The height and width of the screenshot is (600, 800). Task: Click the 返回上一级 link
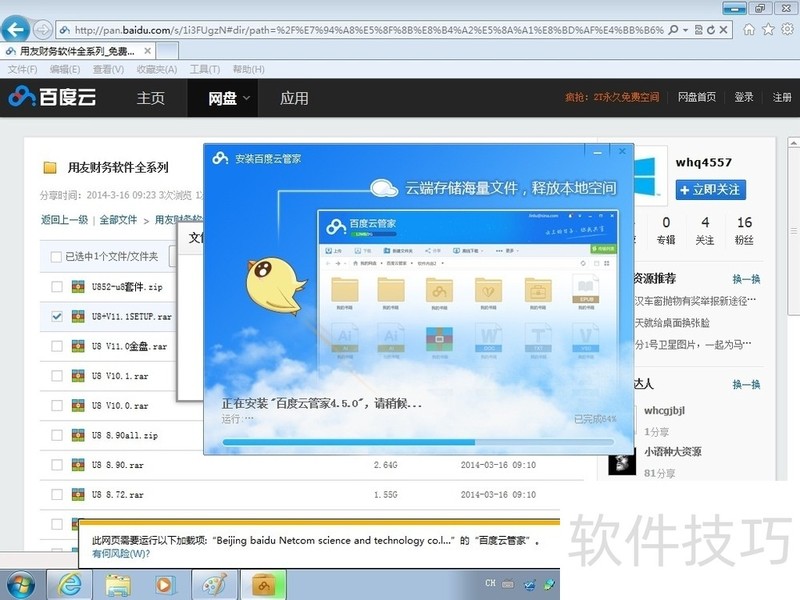[64, 220]
